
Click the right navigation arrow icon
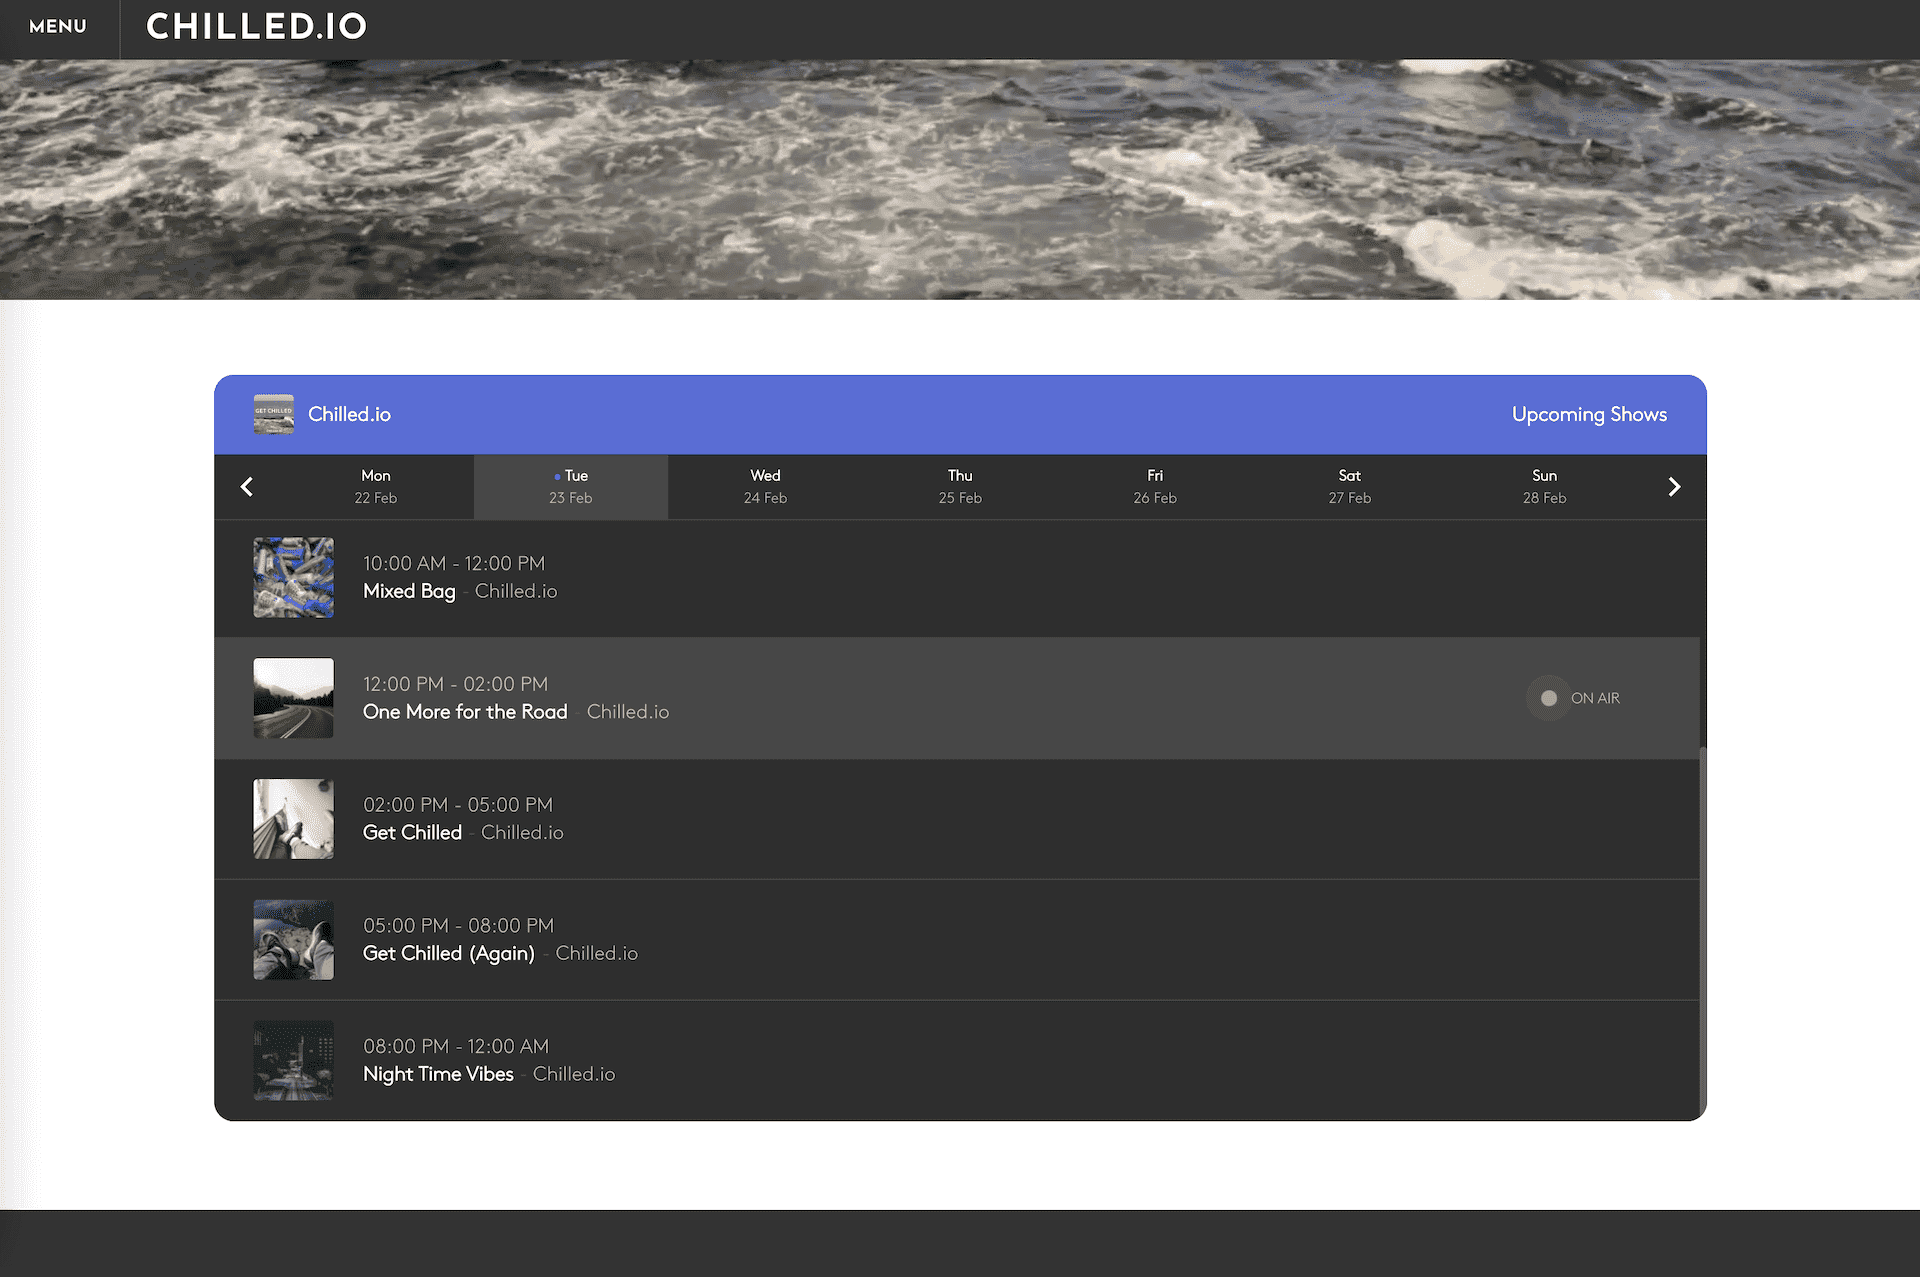tap(1675, 486)
